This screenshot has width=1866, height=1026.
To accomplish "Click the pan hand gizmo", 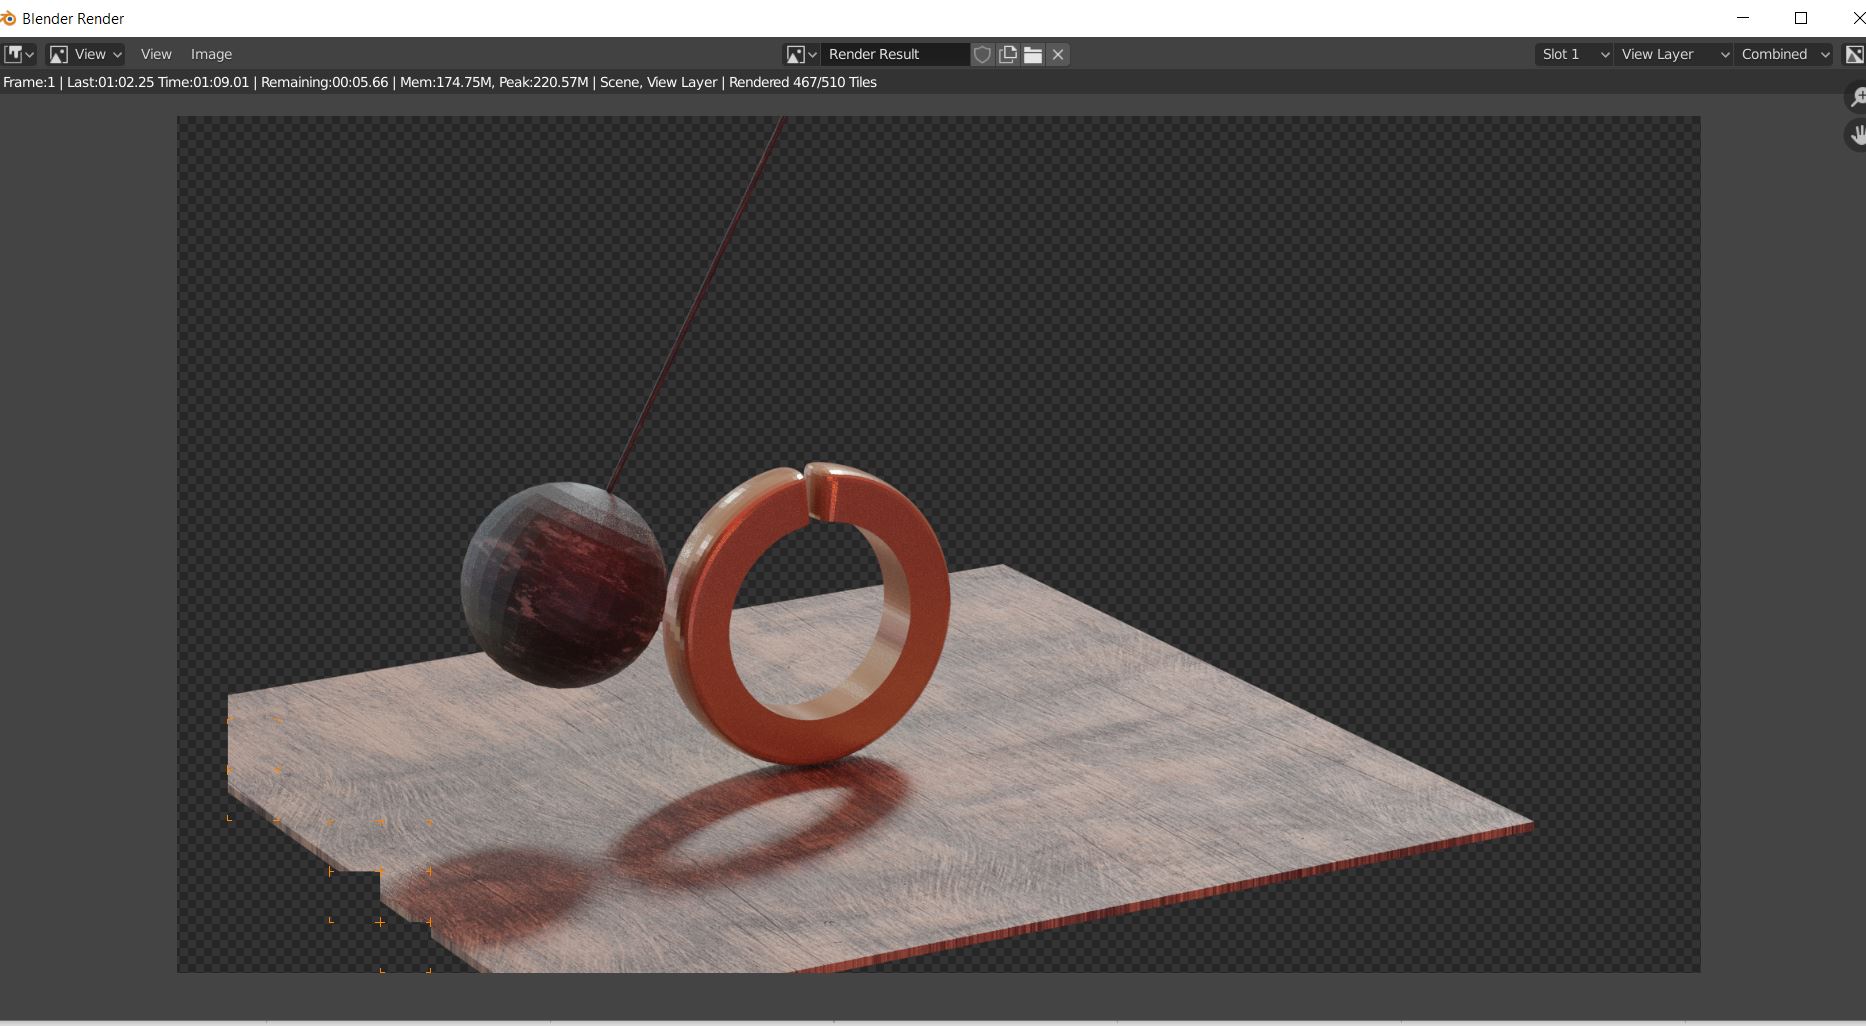I will pyautogui.click(x=1857, y=134).
